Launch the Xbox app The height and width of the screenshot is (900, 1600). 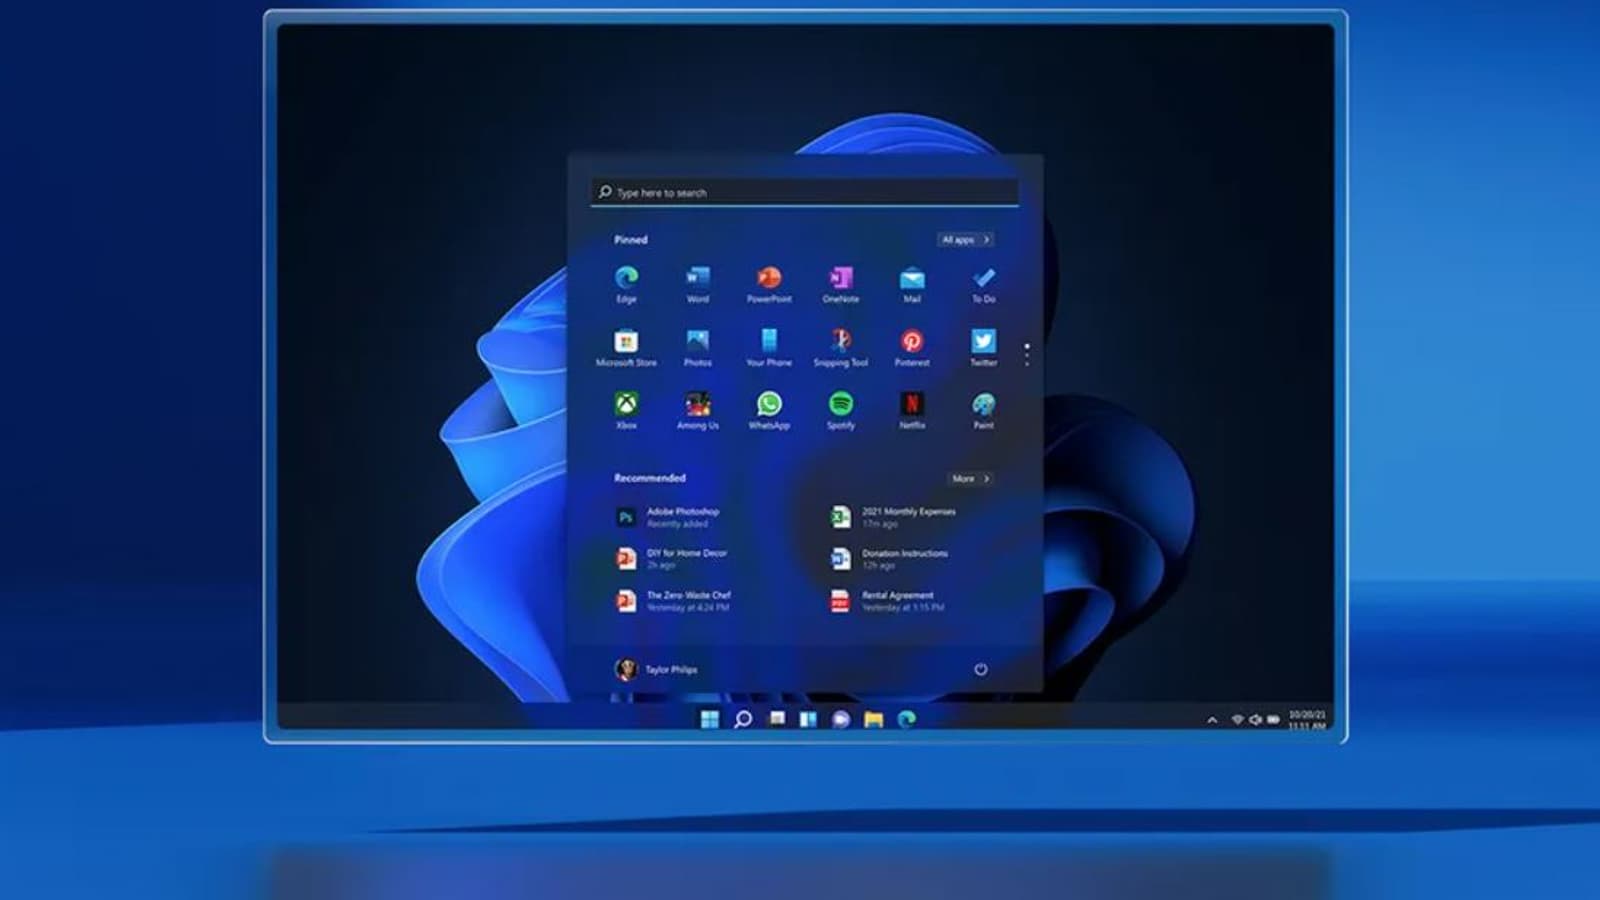[626, 411]
